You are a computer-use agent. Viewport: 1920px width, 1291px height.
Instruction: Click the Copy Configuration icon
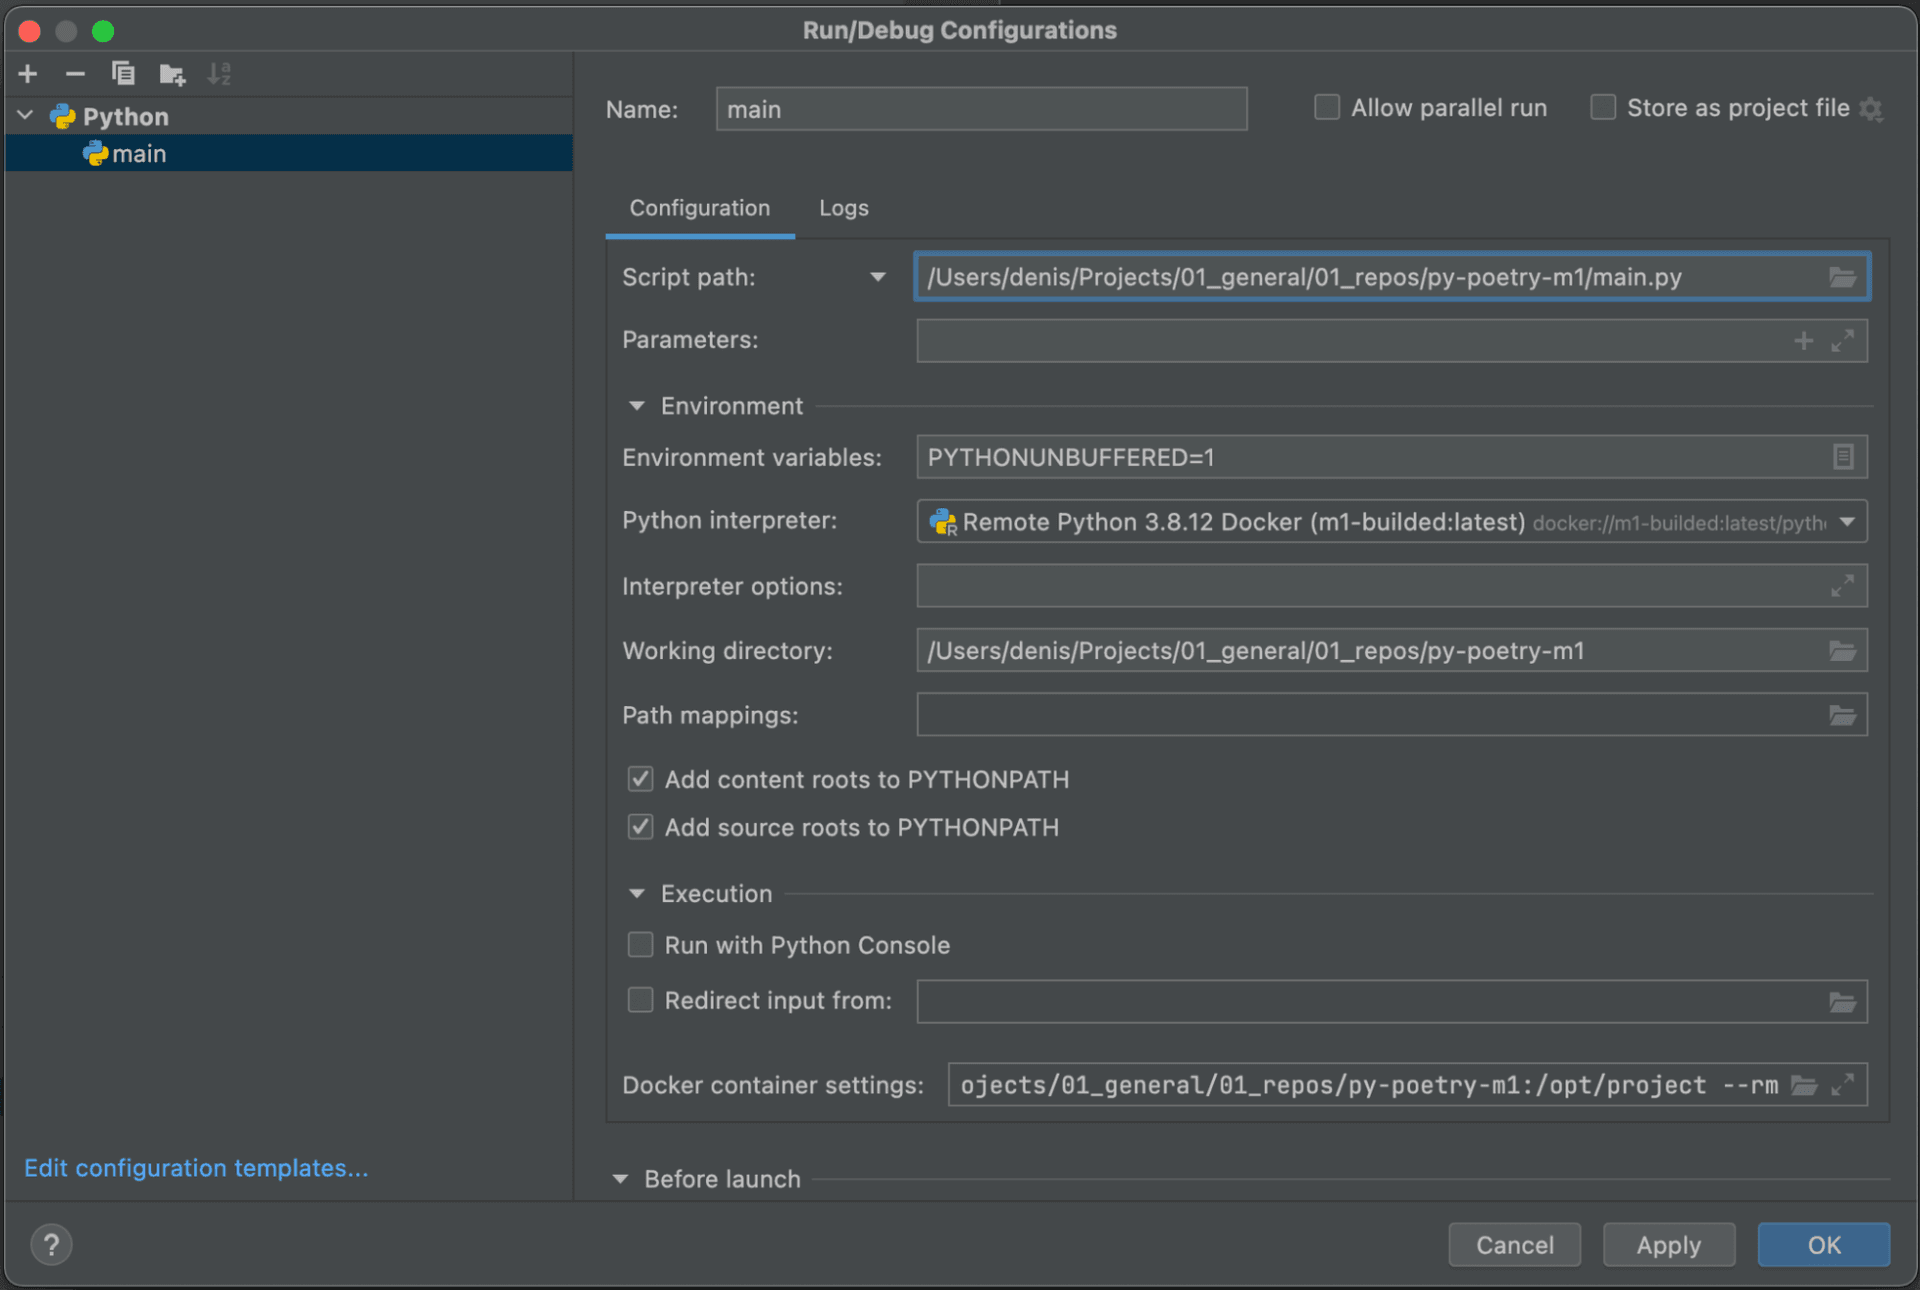[x=123, y=74]
